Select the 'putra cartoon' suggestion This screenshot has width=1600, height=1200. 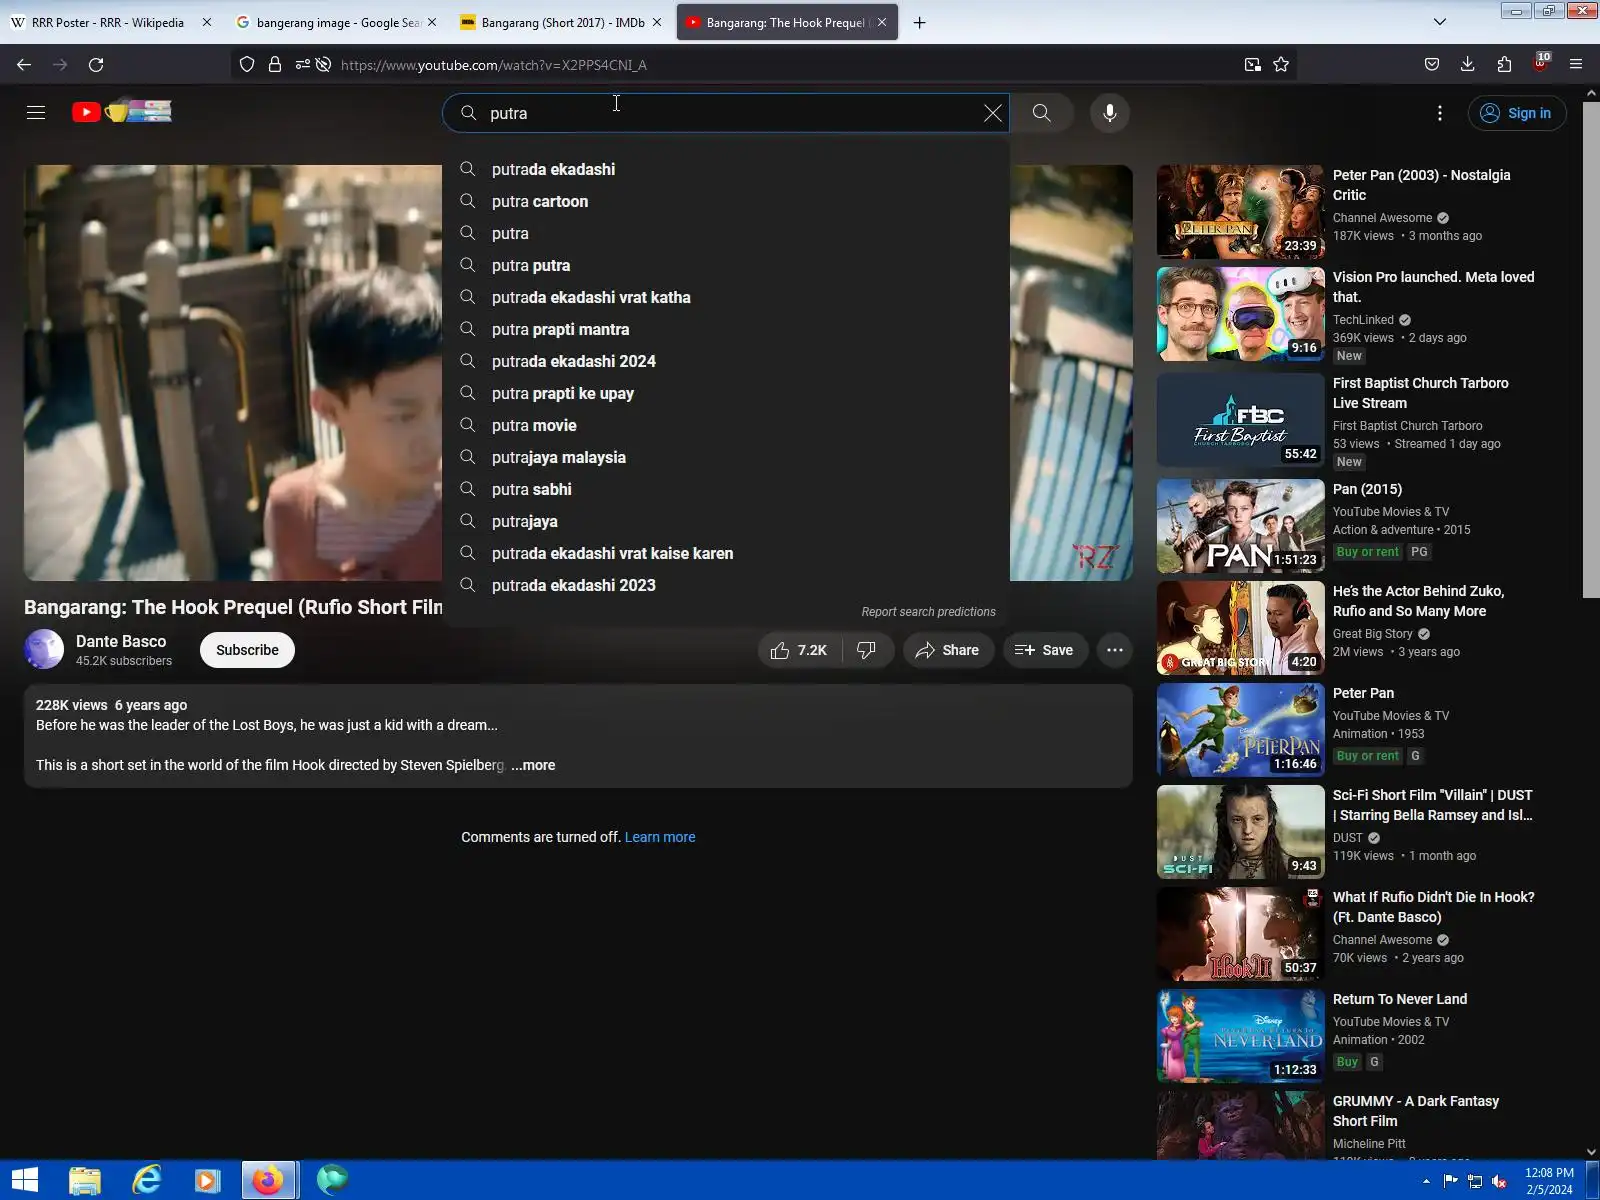tap(725, 201)
